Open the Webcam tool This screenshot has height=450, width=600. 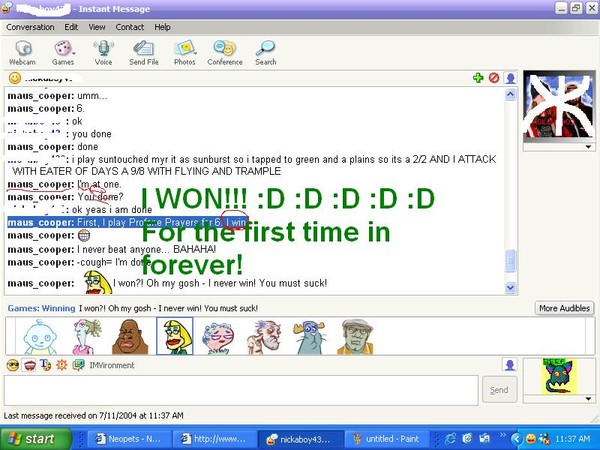point(22,52)
